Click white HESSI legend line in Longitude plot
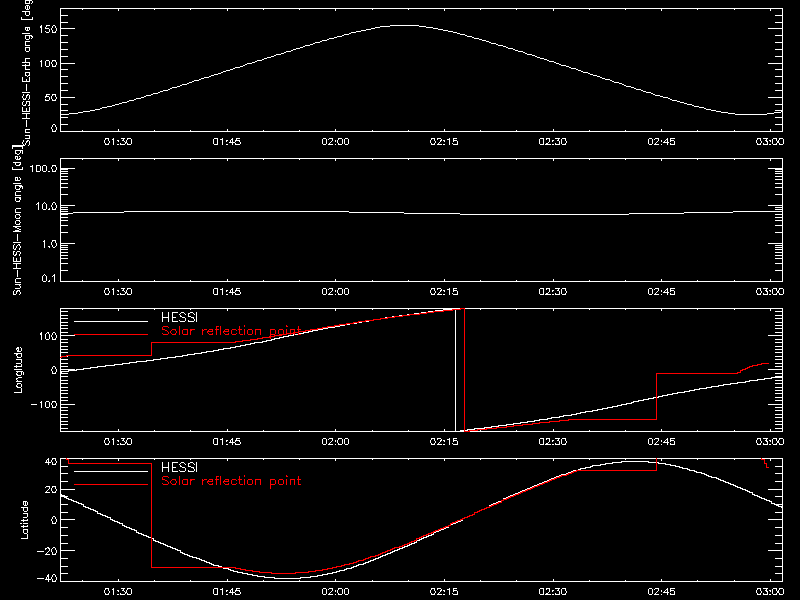The height and width of the screenshot is (600, 800). click(x=111, y=321)
